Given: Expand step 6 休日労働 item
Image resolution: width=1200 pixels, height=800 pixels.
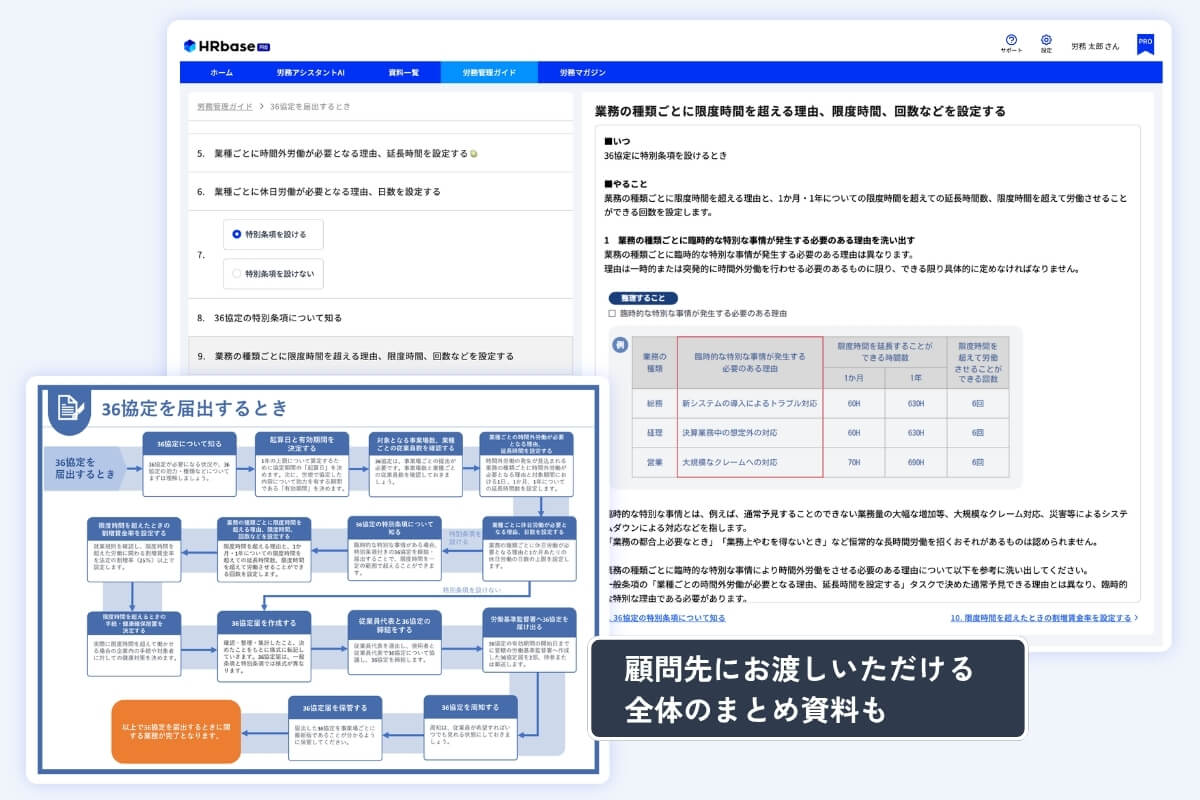Looking at the screenshot, I should pyautogui.click(x=381, y=191).
